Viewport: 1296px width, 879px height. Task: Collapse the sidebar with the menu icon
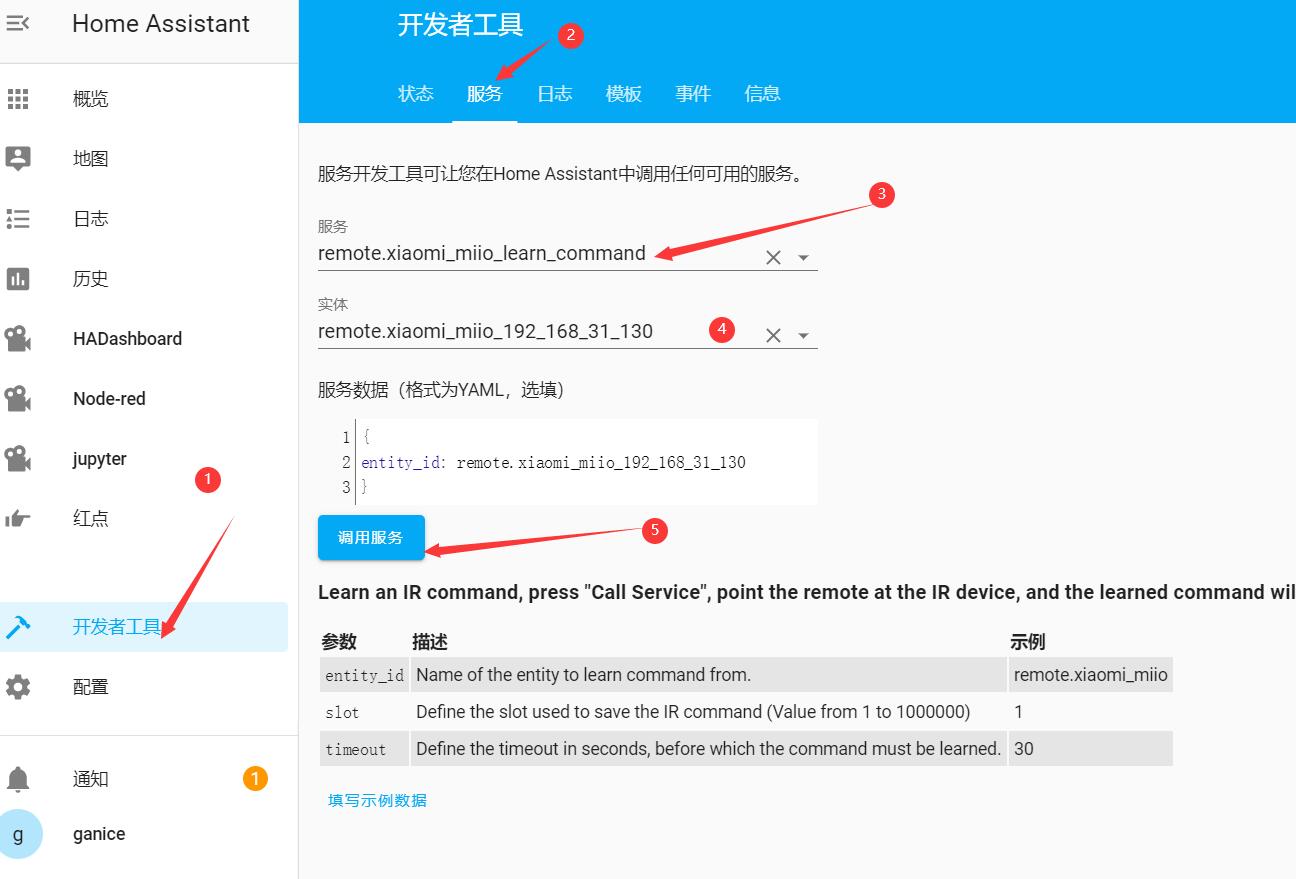pos(20,23)
